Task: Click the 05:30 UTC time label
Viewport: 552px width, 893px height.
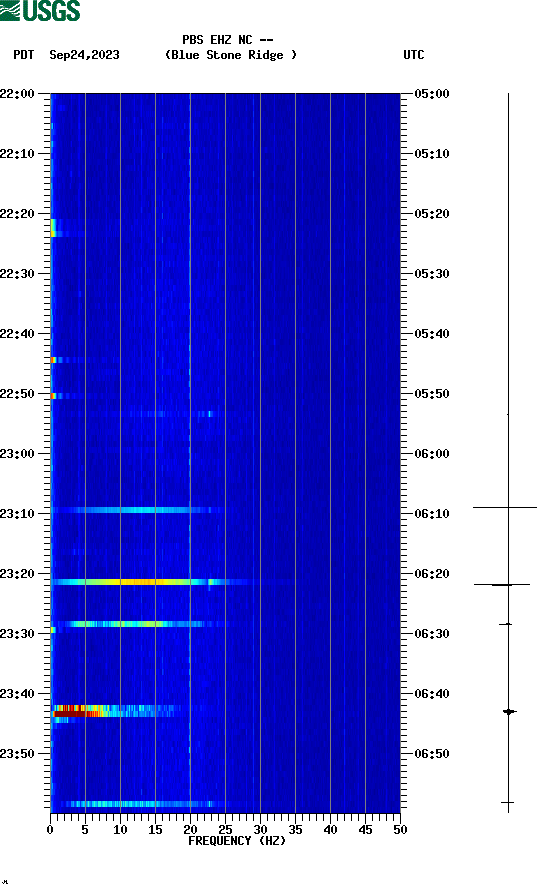Action: pyautogui.click(x=432, y=274)
